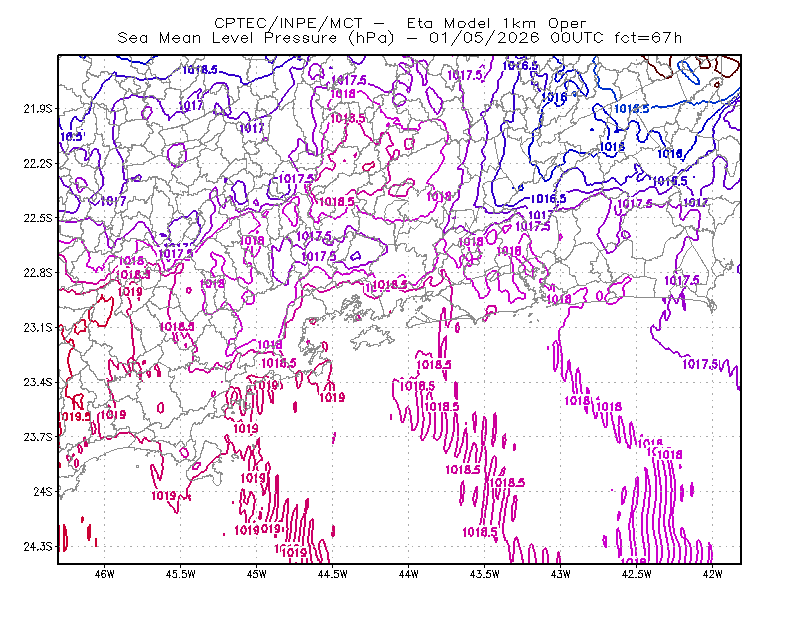Select the "42.5W" longitude axis label

coord(636,574)
